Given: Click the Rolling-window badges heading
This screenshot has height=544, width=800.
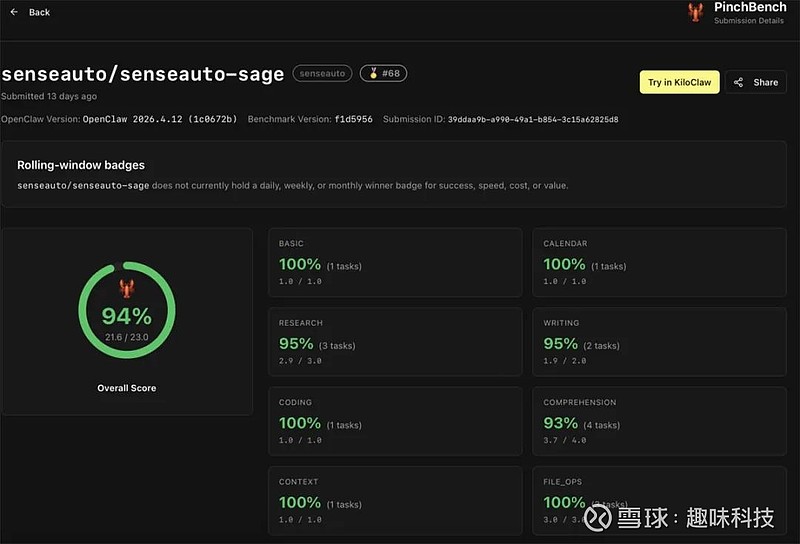Looking at the screenshot, I should point(81,165).
